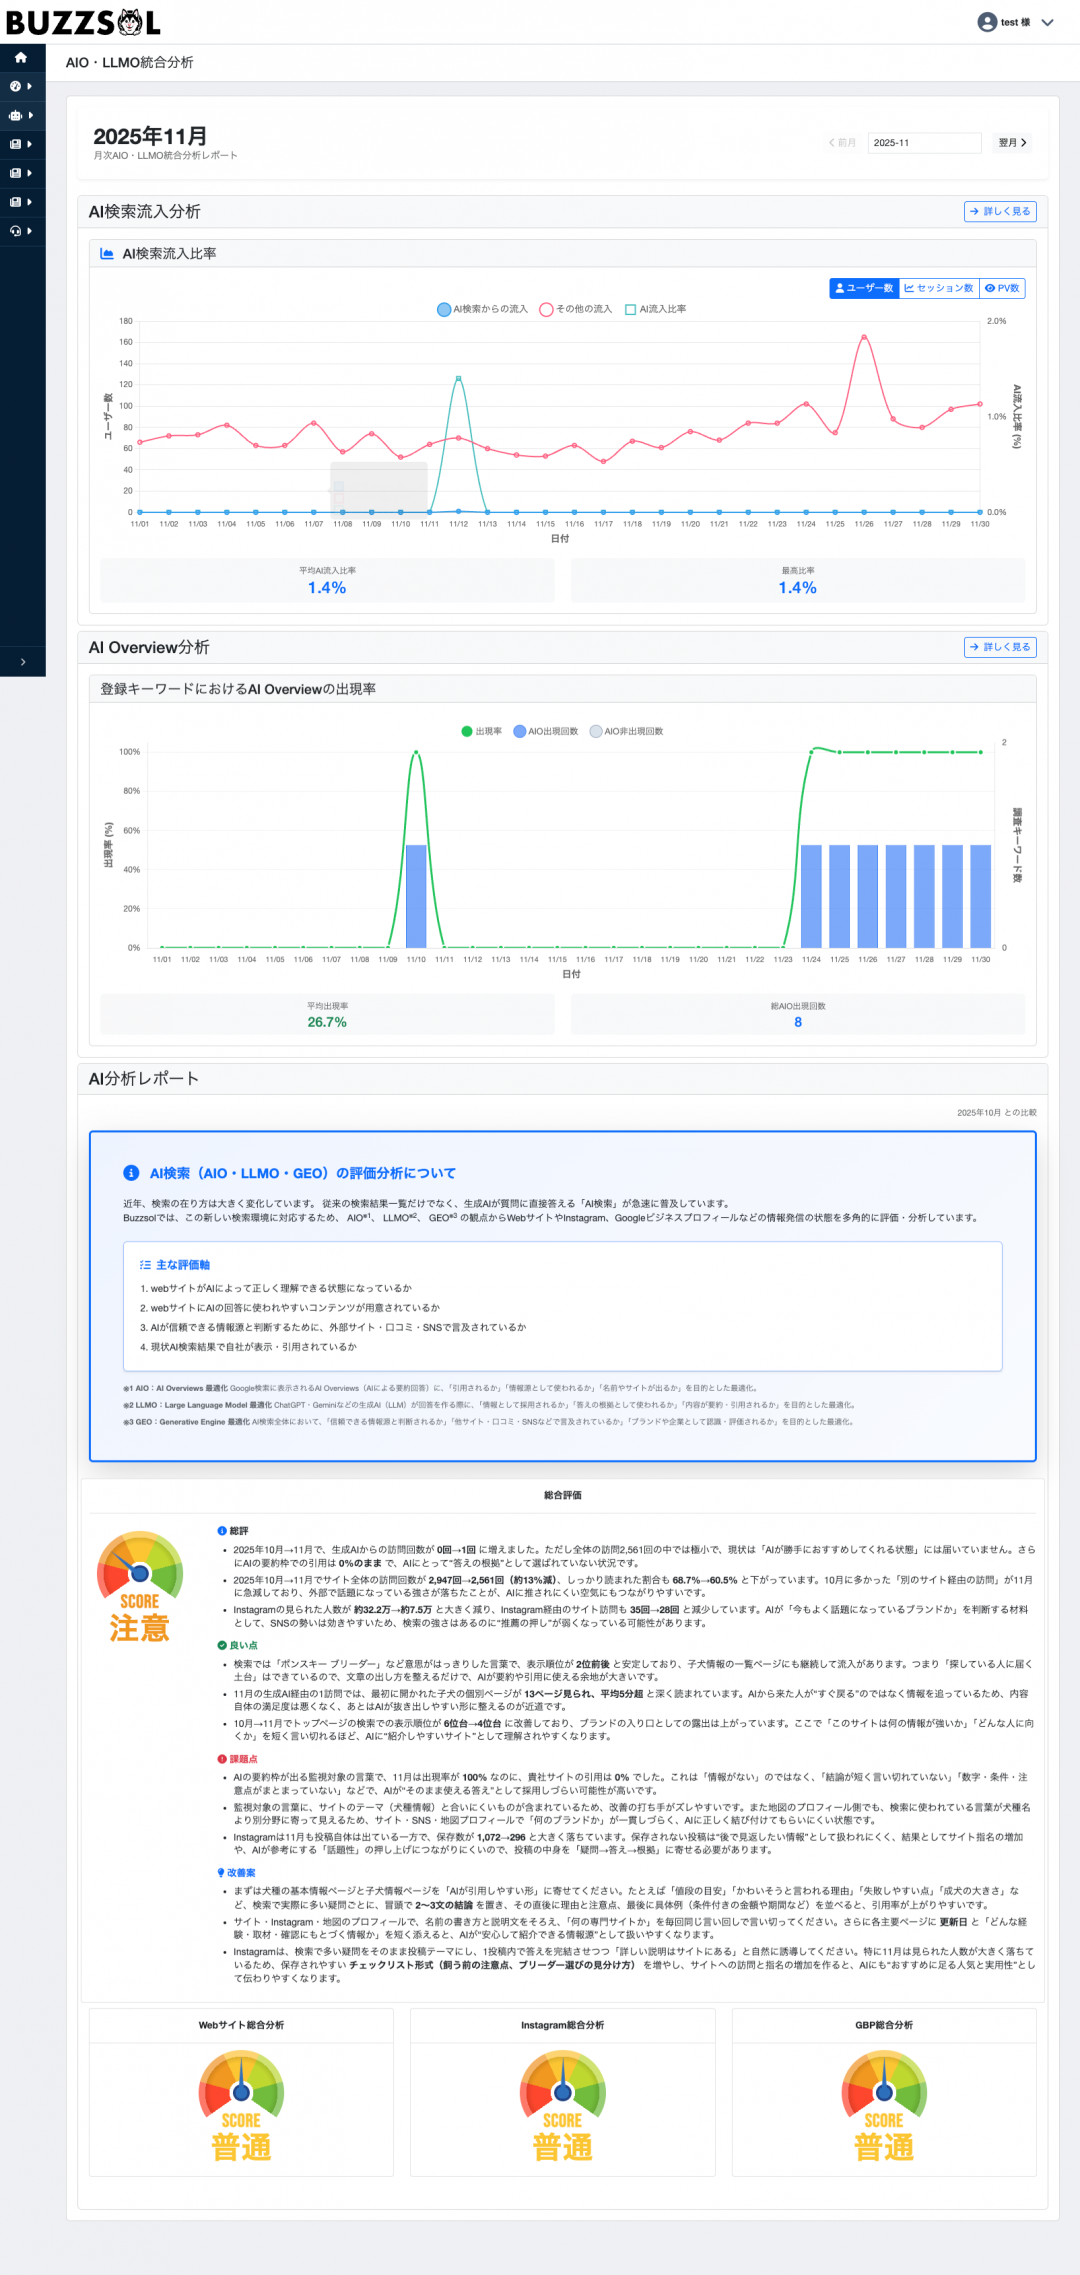Click the AI検索流入比率 chart icon

pyautogui.click(x=107, y=254)
